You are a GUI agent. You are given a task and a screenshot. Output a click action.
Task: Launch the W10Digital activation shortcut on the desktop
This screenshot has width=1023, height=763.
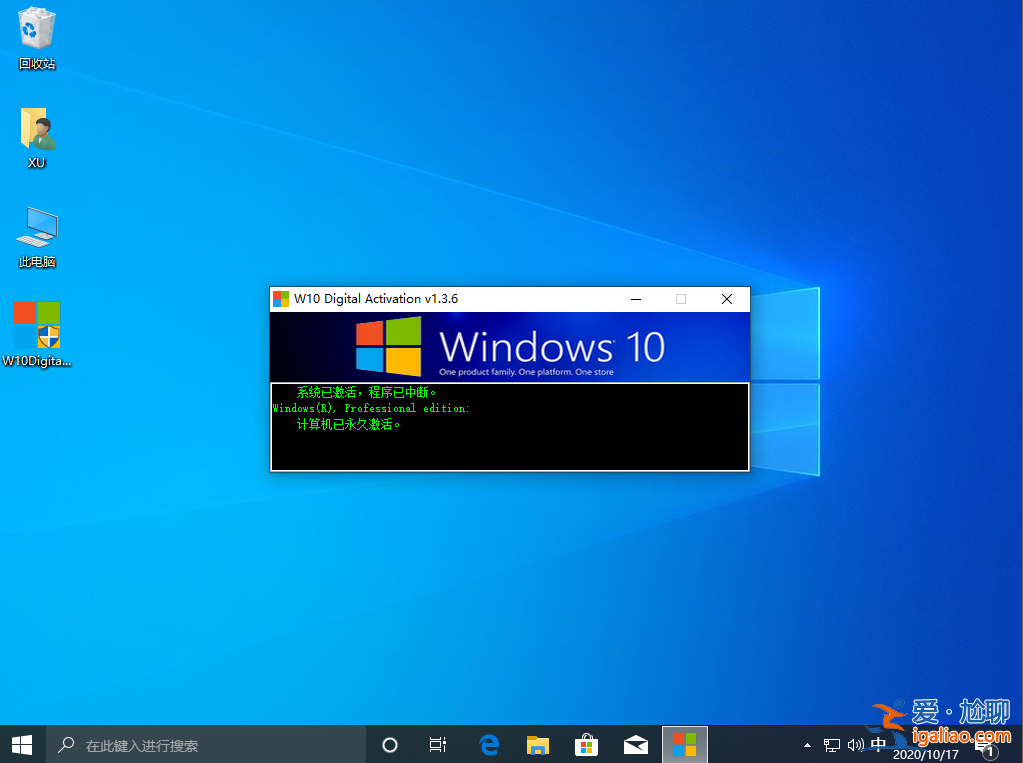(x=36, y=327)
